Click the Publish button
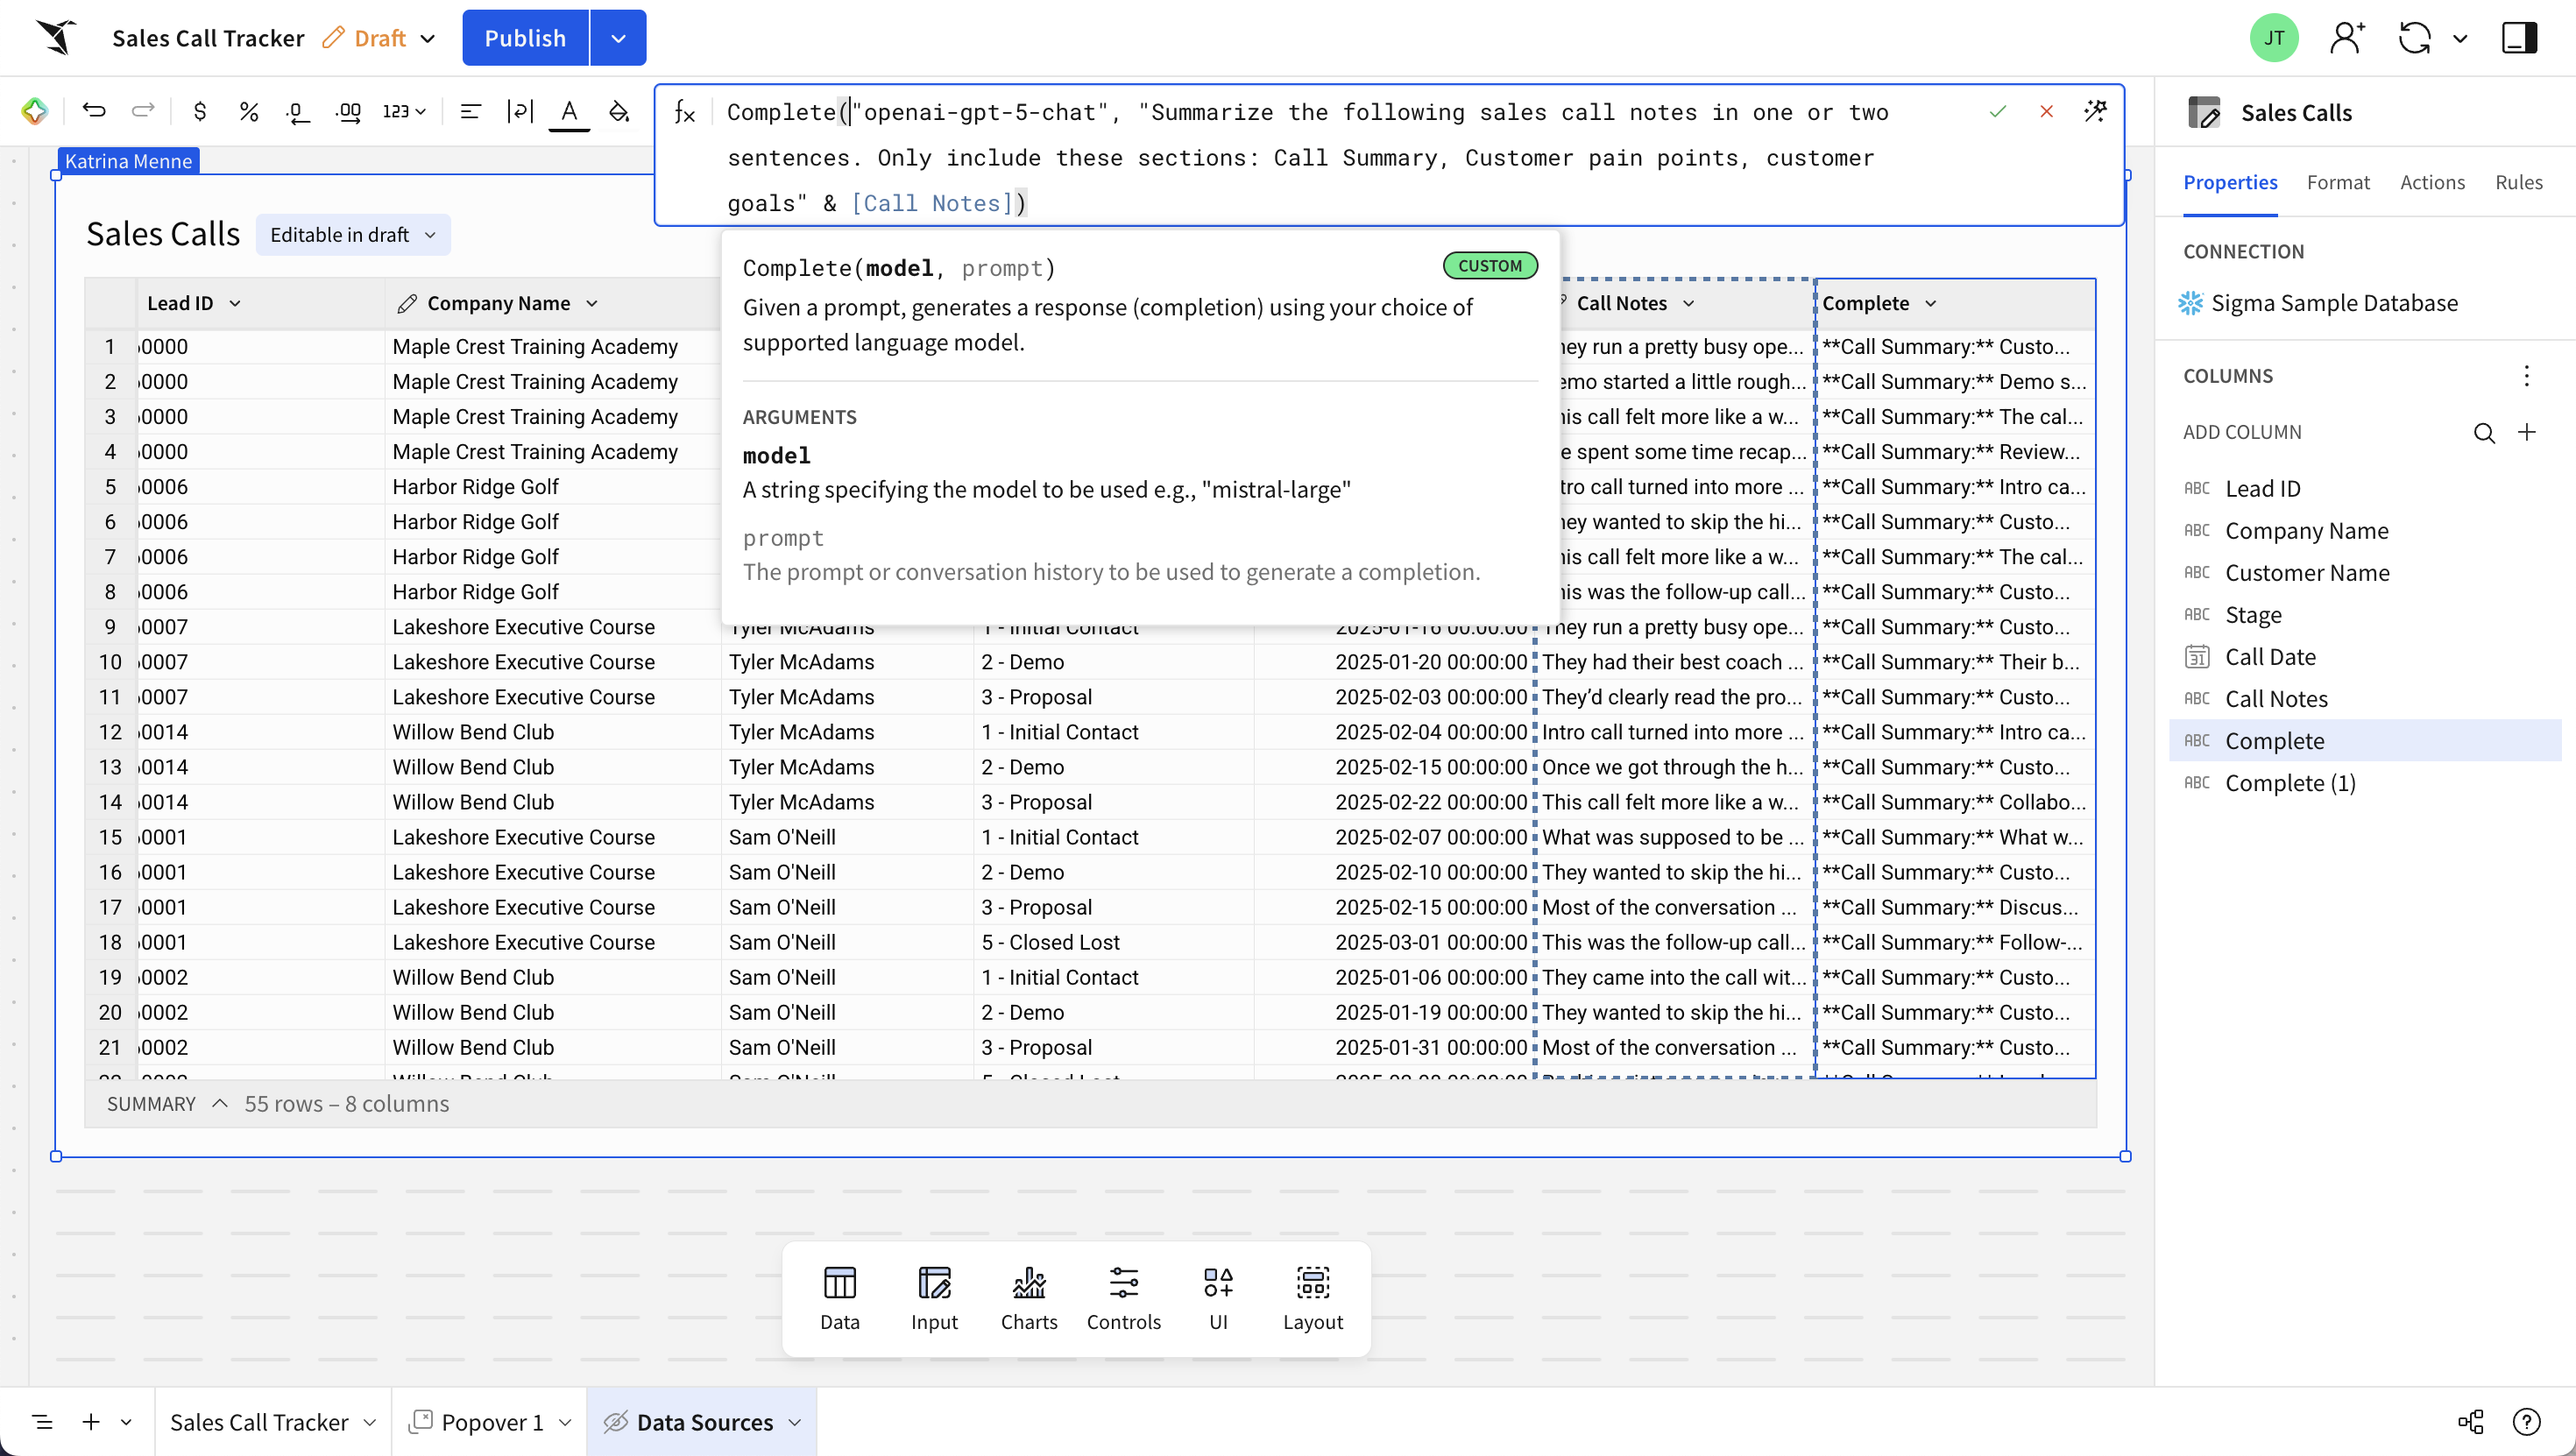This screenshot has height=1456, width=2576. coord(525,38)
